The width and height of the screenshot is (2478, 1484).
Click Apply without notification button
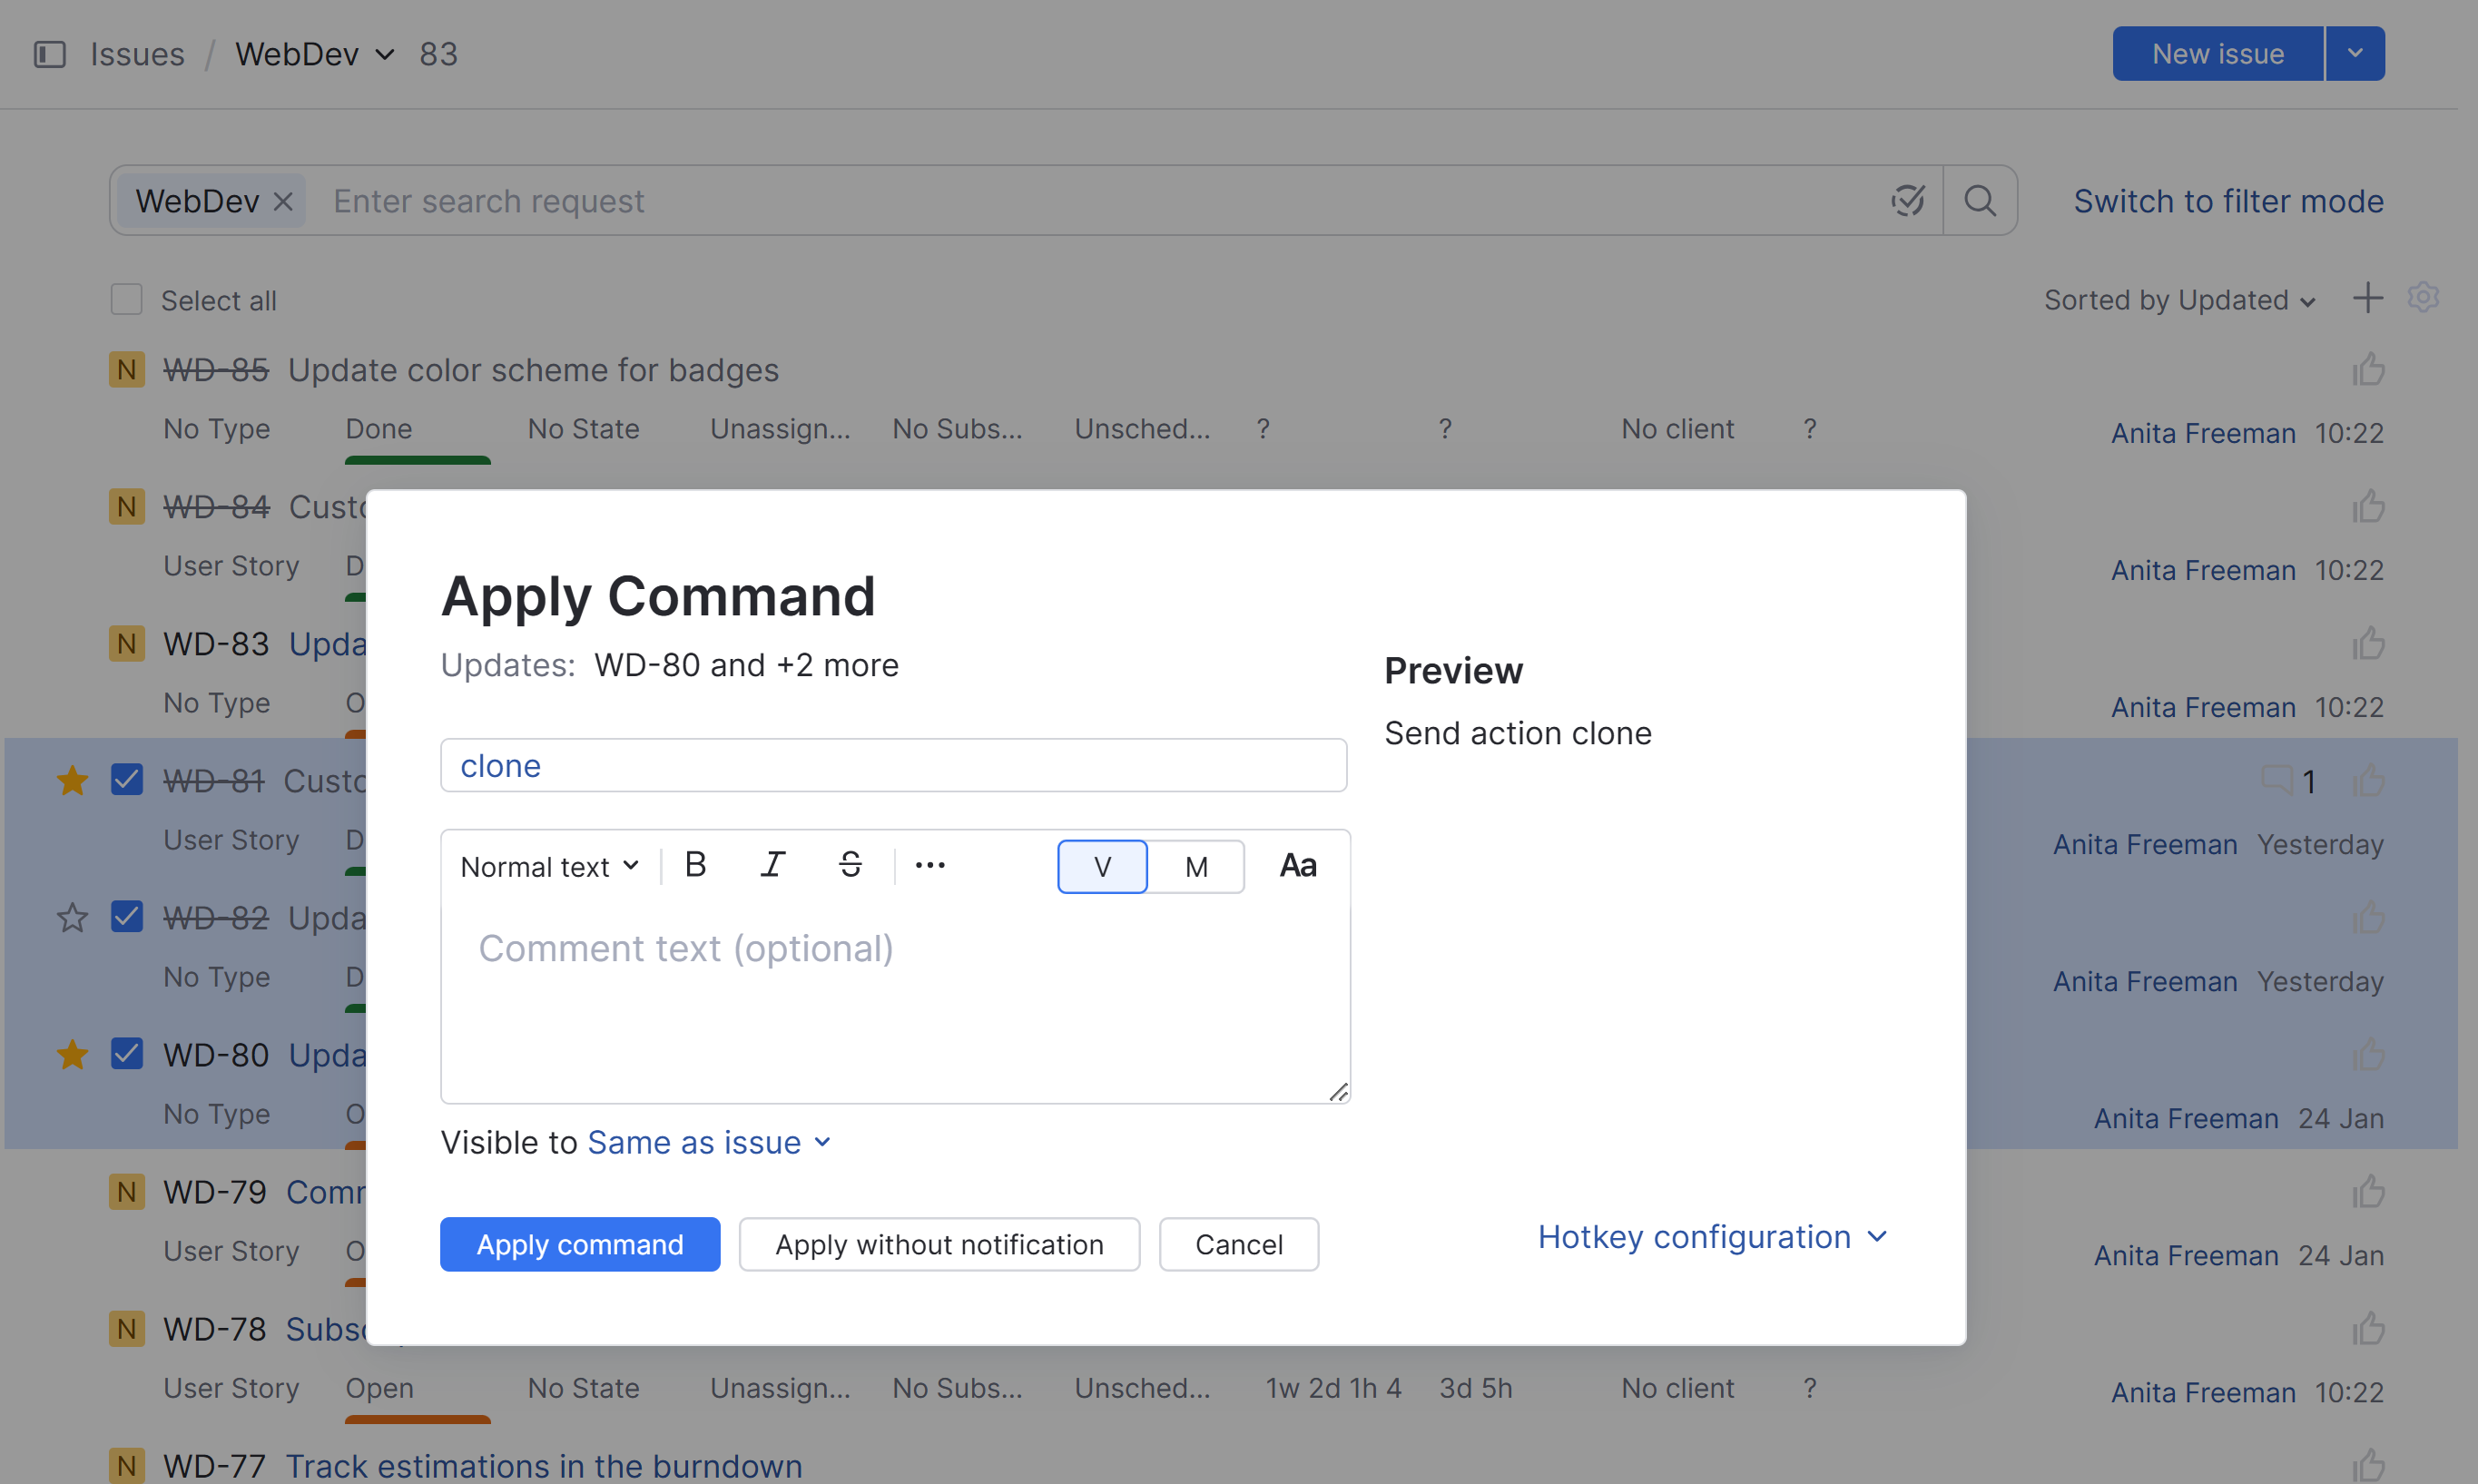[x=939, y=1244]
